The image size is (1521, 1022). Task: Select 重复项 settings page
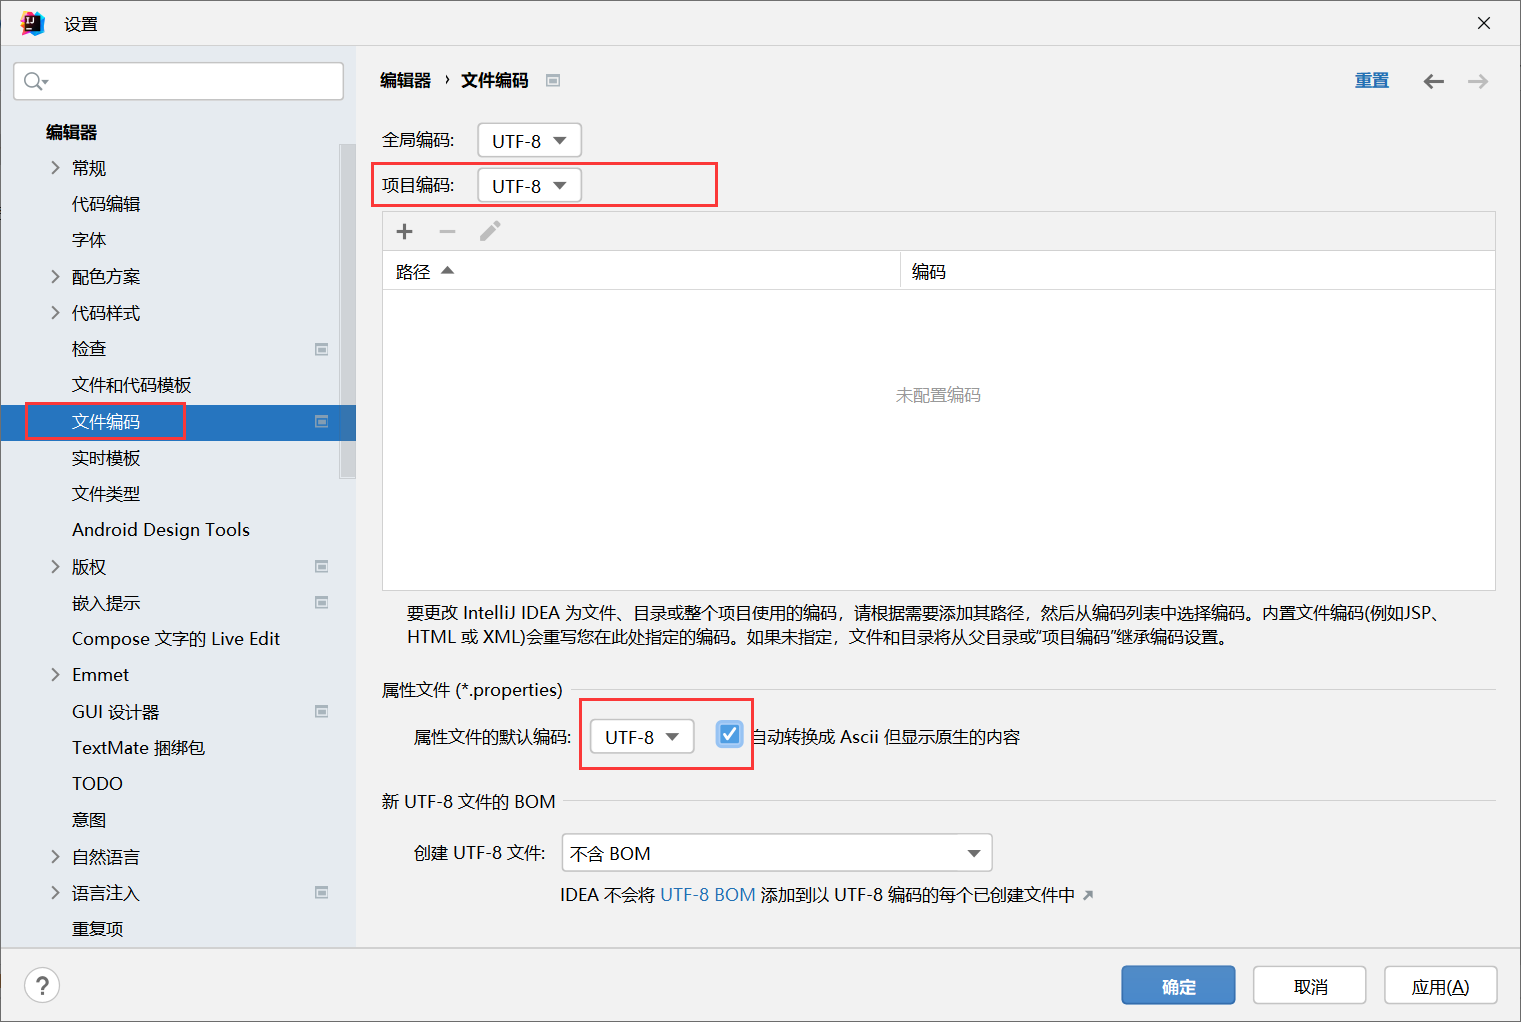[x=98, y=929]
